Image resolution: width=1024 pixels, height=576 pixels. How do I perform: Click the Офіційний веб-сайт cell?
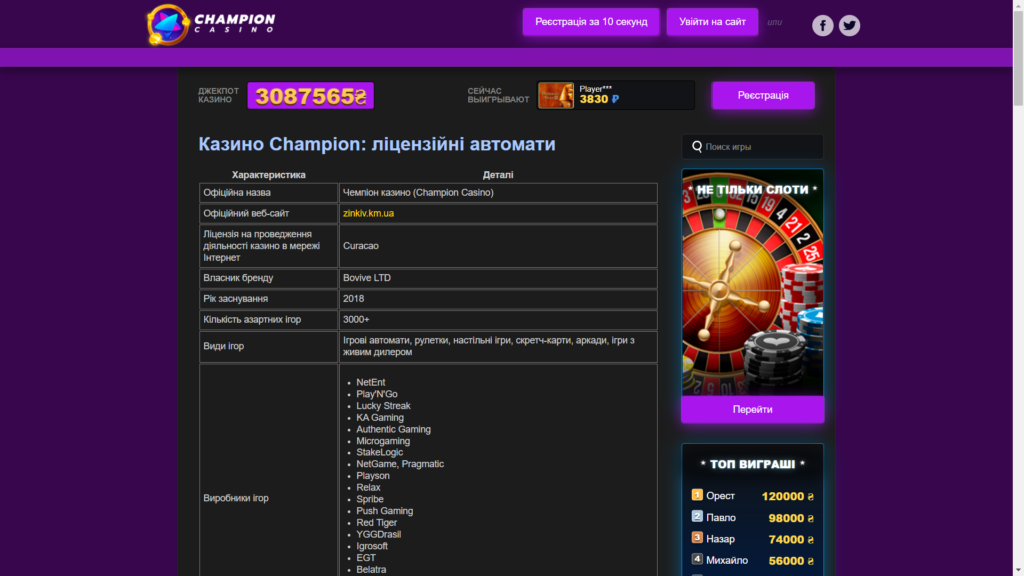click(268, 214)
